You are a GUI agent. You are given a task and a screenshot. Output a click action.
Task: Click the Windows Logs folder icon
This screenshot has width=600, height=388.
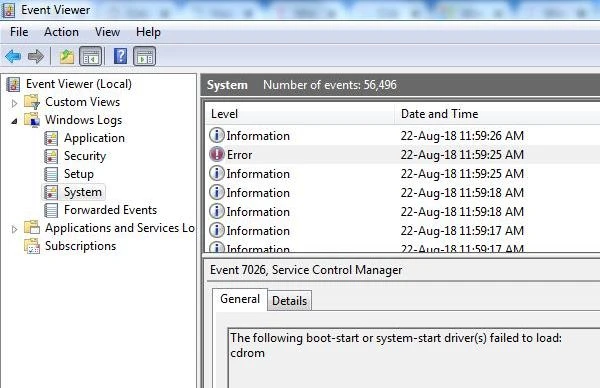tap(32, 120)
